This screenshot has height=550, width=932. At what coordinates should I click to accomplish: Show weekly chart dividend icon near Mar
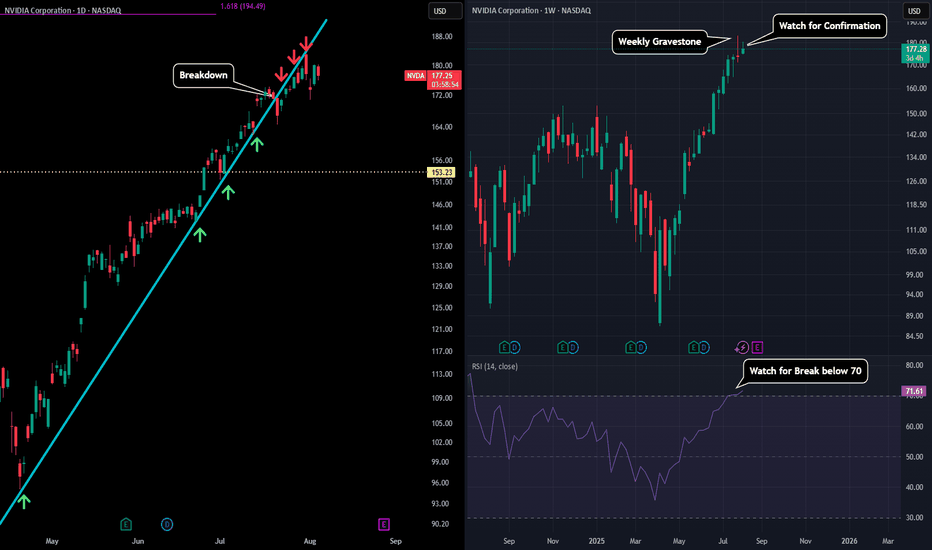641,347
